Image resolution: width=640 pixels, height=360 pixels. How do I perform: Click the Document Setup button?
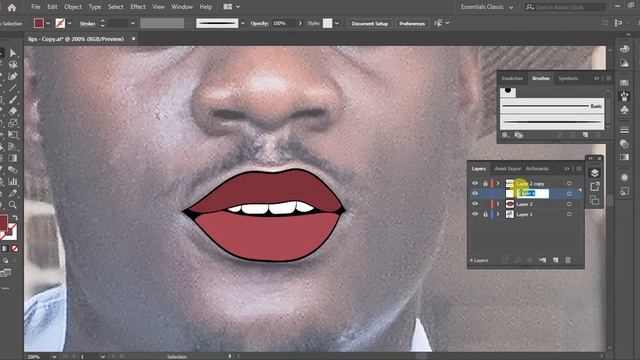pyautogui.click(x=369, y=24)
